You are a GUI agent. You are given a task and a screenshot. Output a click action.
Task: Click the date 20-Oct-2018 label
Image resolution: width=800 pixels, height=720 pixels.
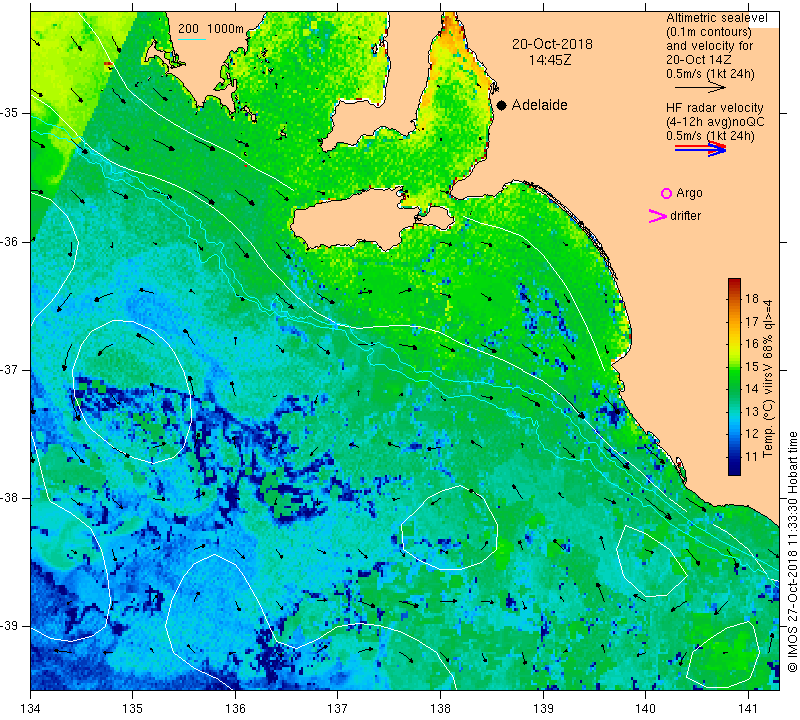(x=552, y=44)
